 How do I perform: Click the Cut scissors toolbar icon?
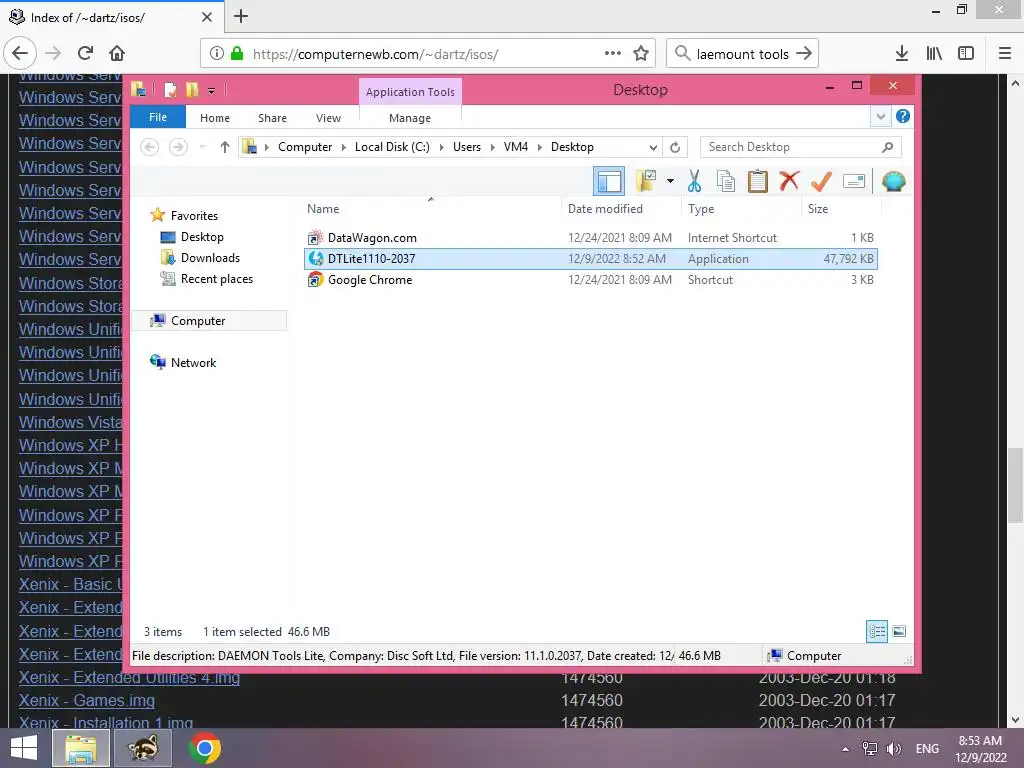tap(694, 181)
